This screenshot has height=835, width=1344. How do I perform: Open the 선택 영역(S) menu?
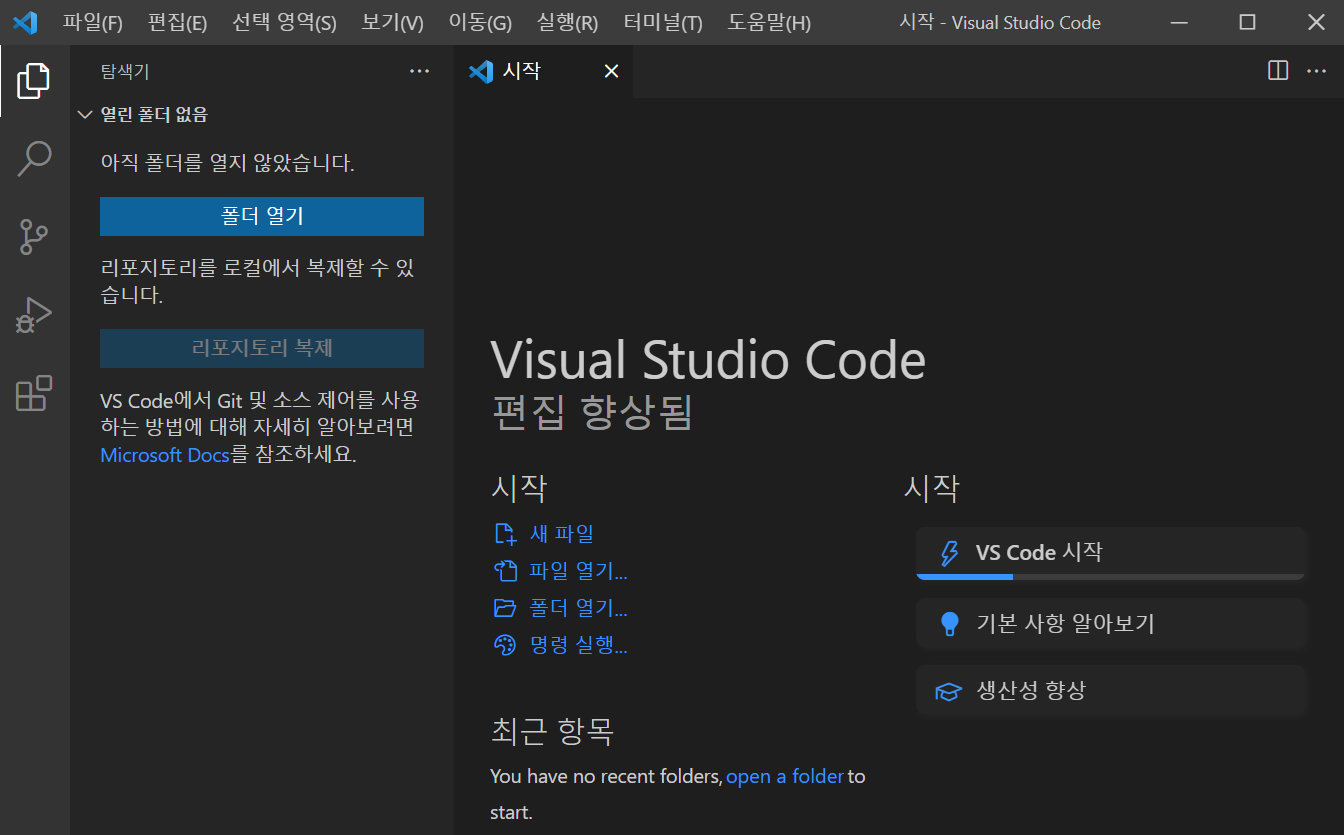(x=284, y=22)
